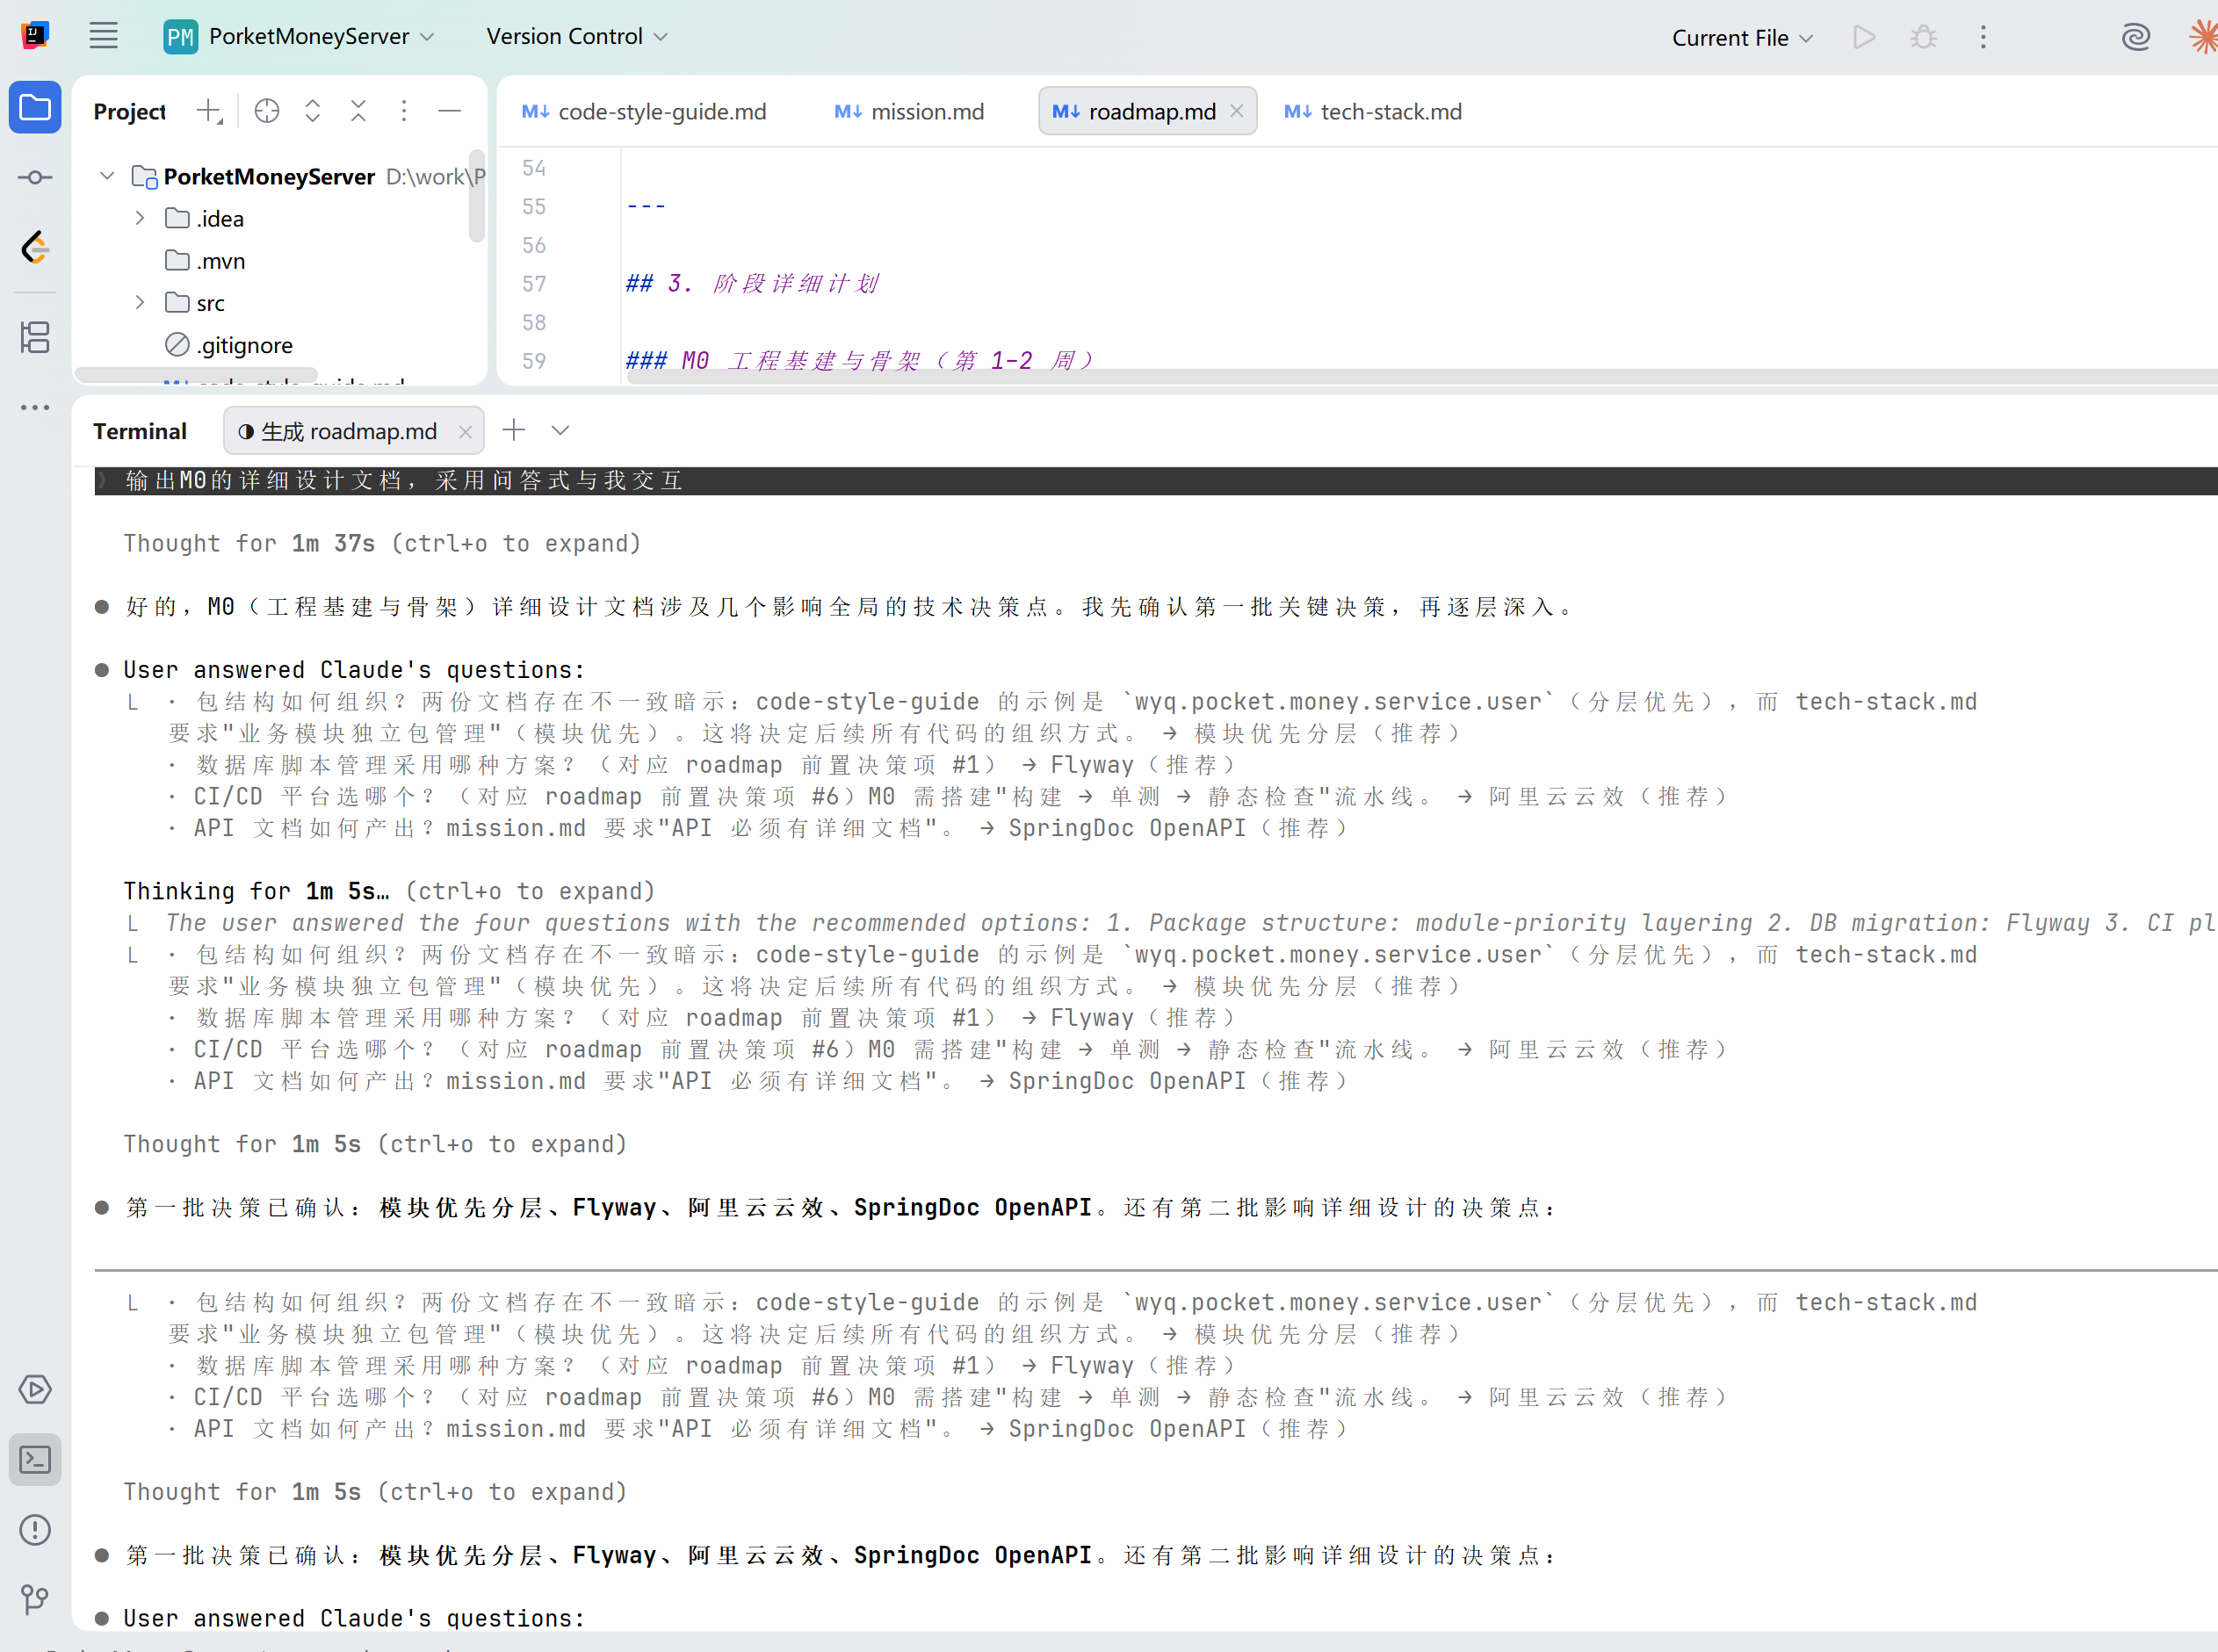Click the IntelliJ IDEA logo icon
The height and width of the screenshot is (1652, 2218).
35,36
